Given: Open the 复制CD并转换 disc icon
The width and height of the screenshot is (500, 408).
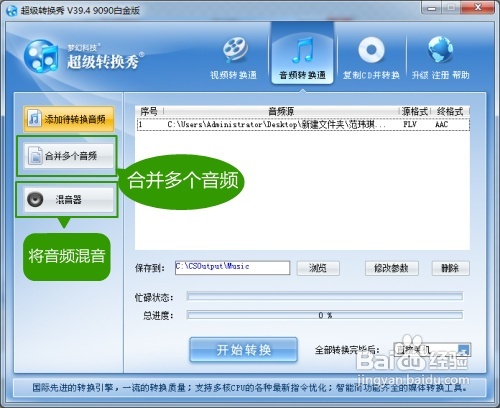Looking at the screenshot, I should (x=371, y=50).
